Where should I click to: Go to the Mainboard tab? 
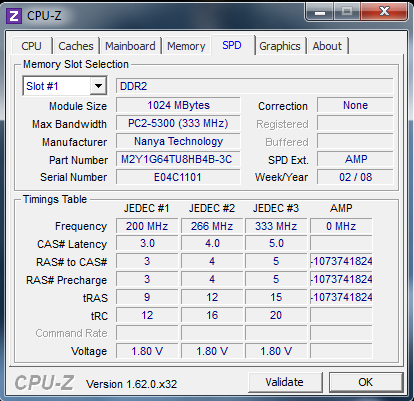pyautogui.click(x=130, y=46)
